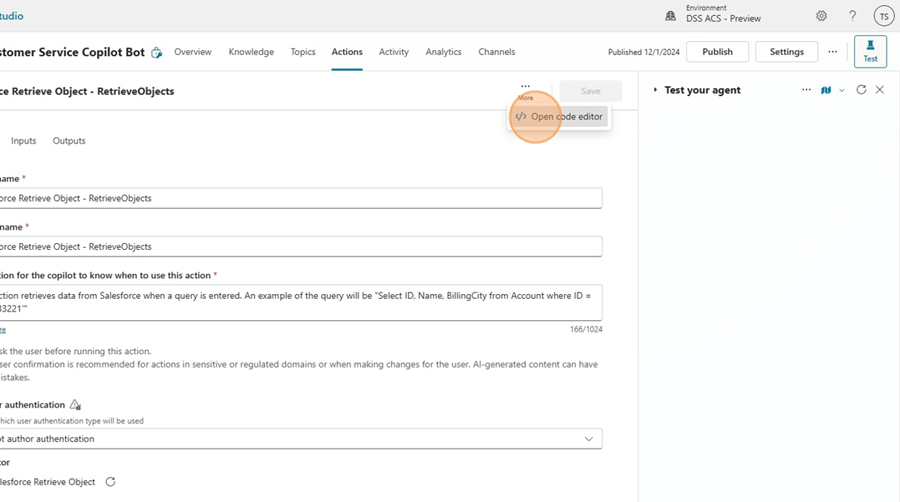This screenshot has width=900, height=502.
Task: Click the description text field for the action
Action: pyautogui.click(x=300, y=301)
